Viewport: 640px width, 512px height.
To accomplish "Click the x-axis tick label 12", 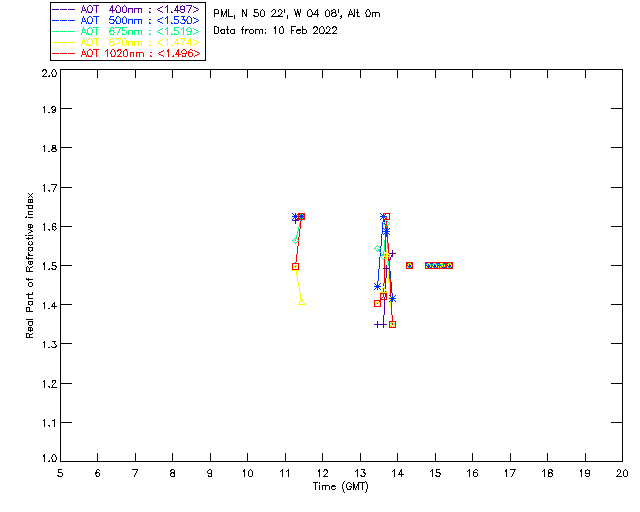I will click(x=322, y=473).
